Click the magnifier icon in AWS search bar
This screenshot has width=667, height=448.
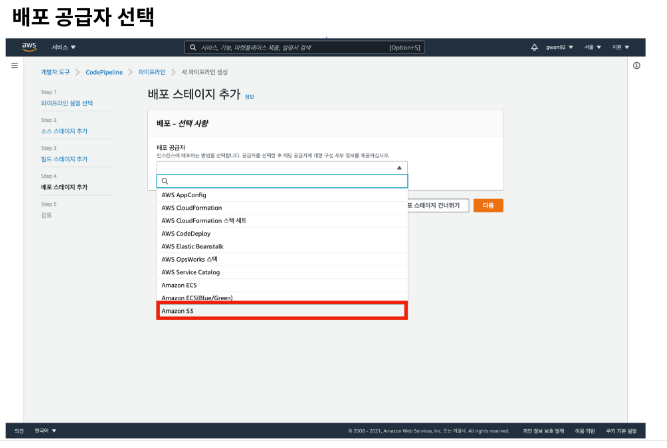[x=193, y=47]
